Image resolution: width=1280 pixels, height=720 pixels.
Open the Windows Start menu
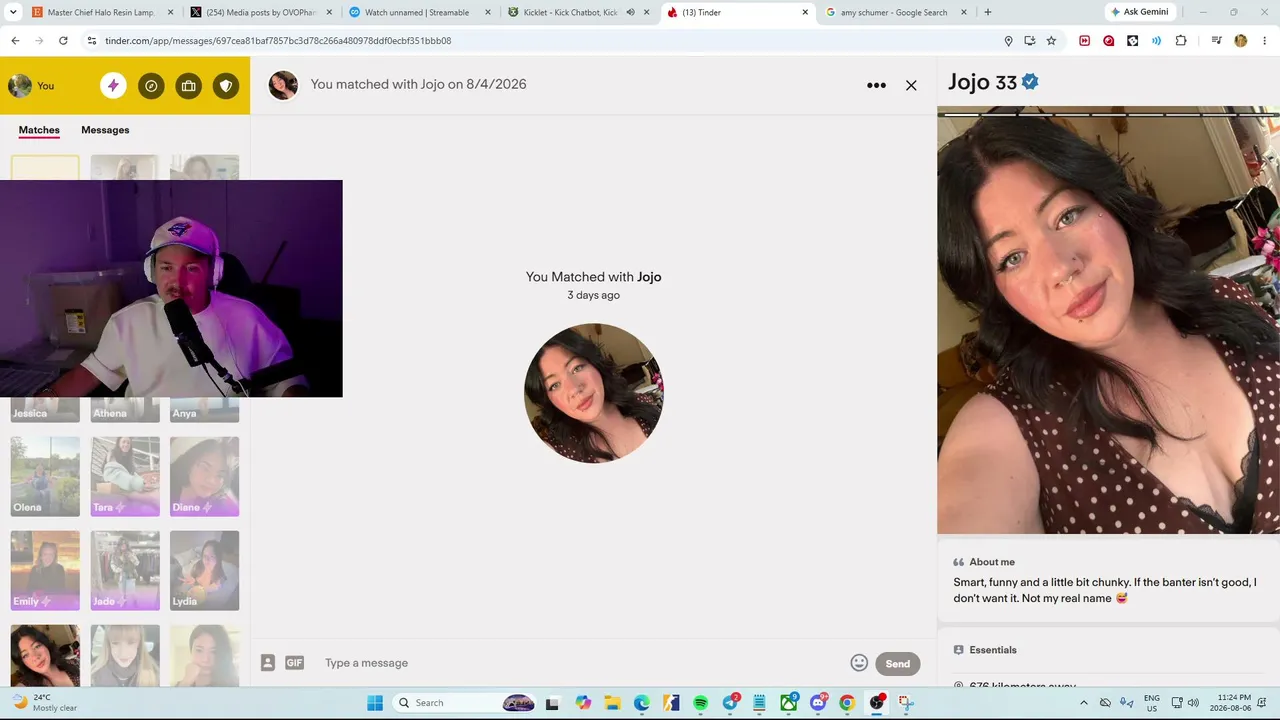[375, 703]
